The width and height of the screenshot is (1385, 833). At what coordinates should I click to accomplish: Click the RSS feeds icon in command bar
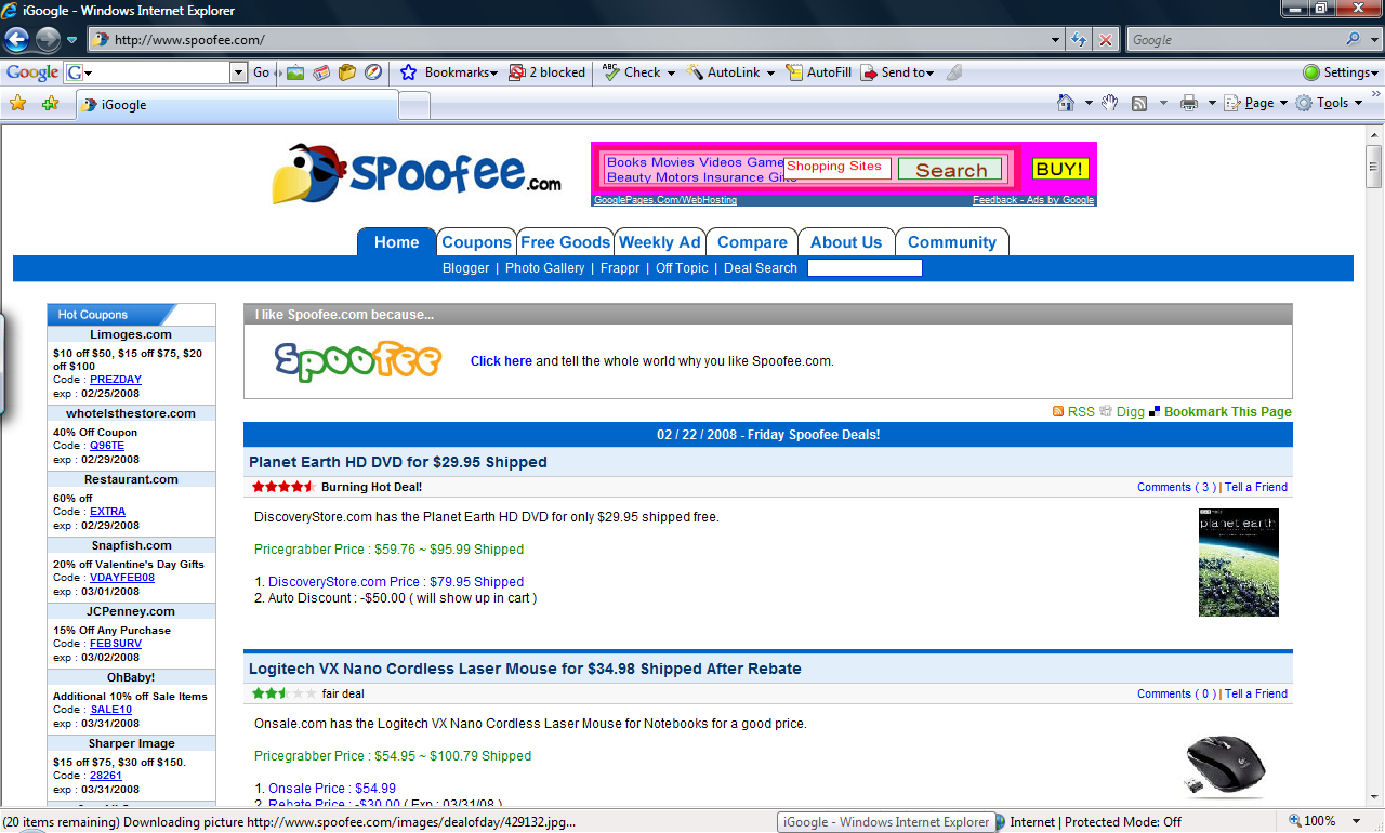click(x=1139, y=102)
